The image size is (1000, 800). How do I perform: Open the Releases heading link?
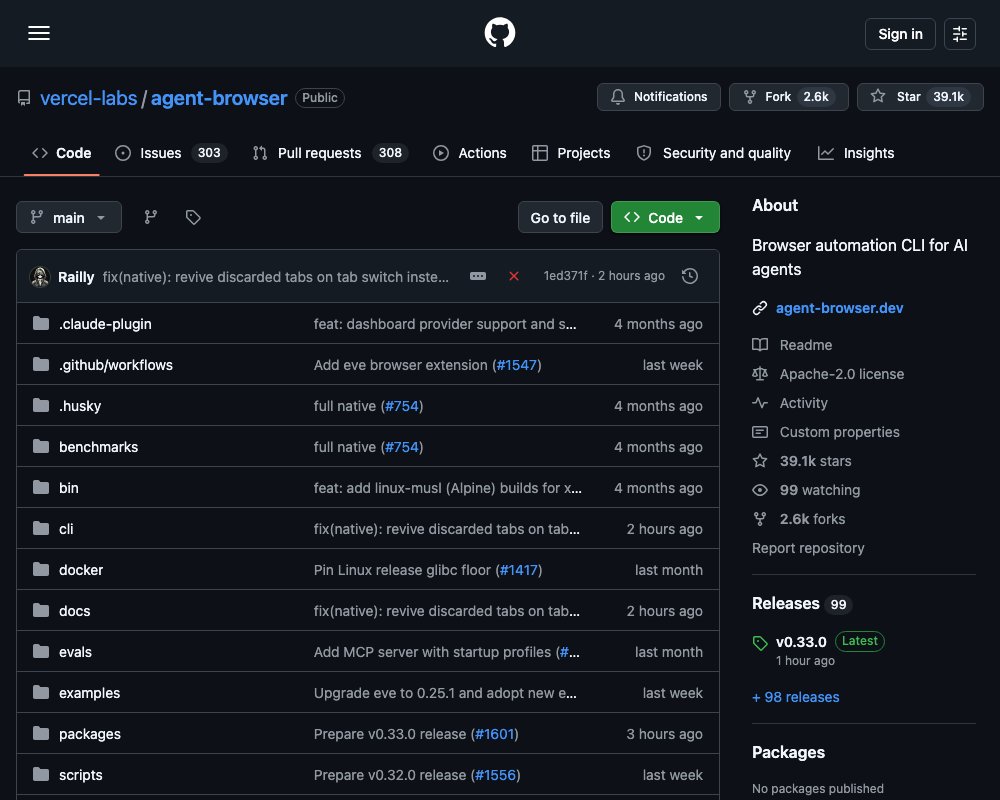pyautogui.click(x=801, y=604)
